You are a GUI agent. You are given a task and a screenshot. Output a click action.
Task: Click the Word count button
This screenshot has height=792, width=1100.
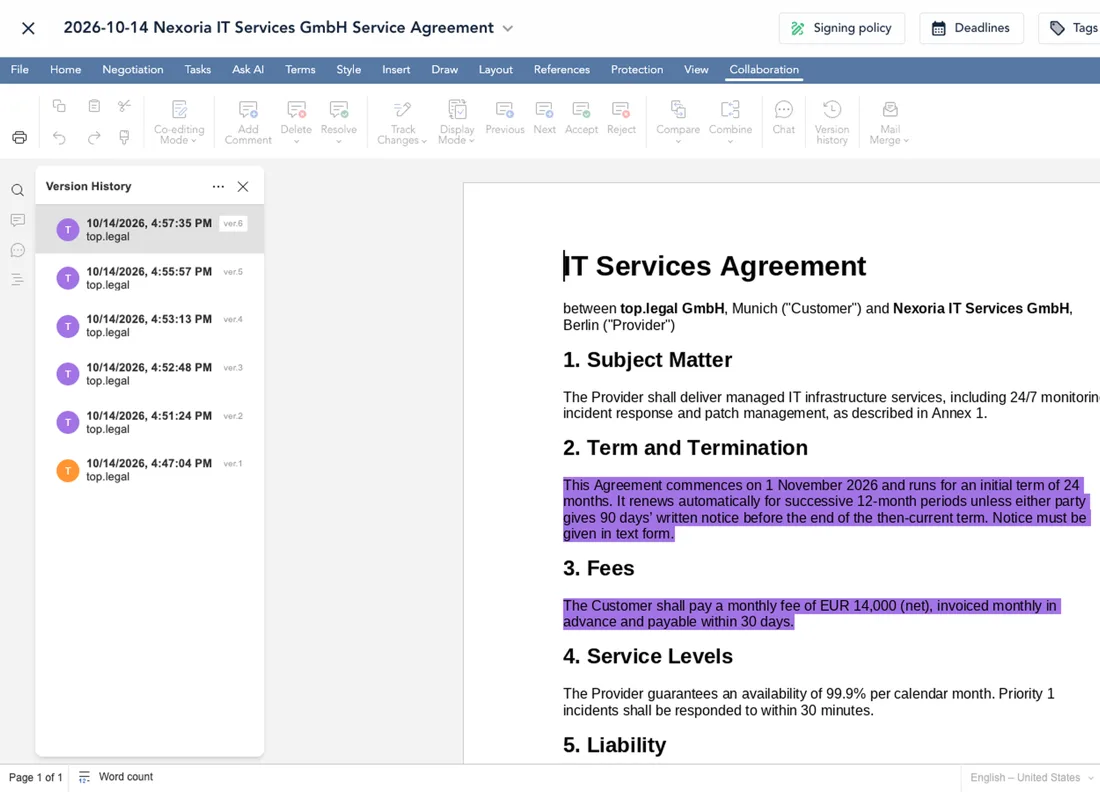pos(116,777)
